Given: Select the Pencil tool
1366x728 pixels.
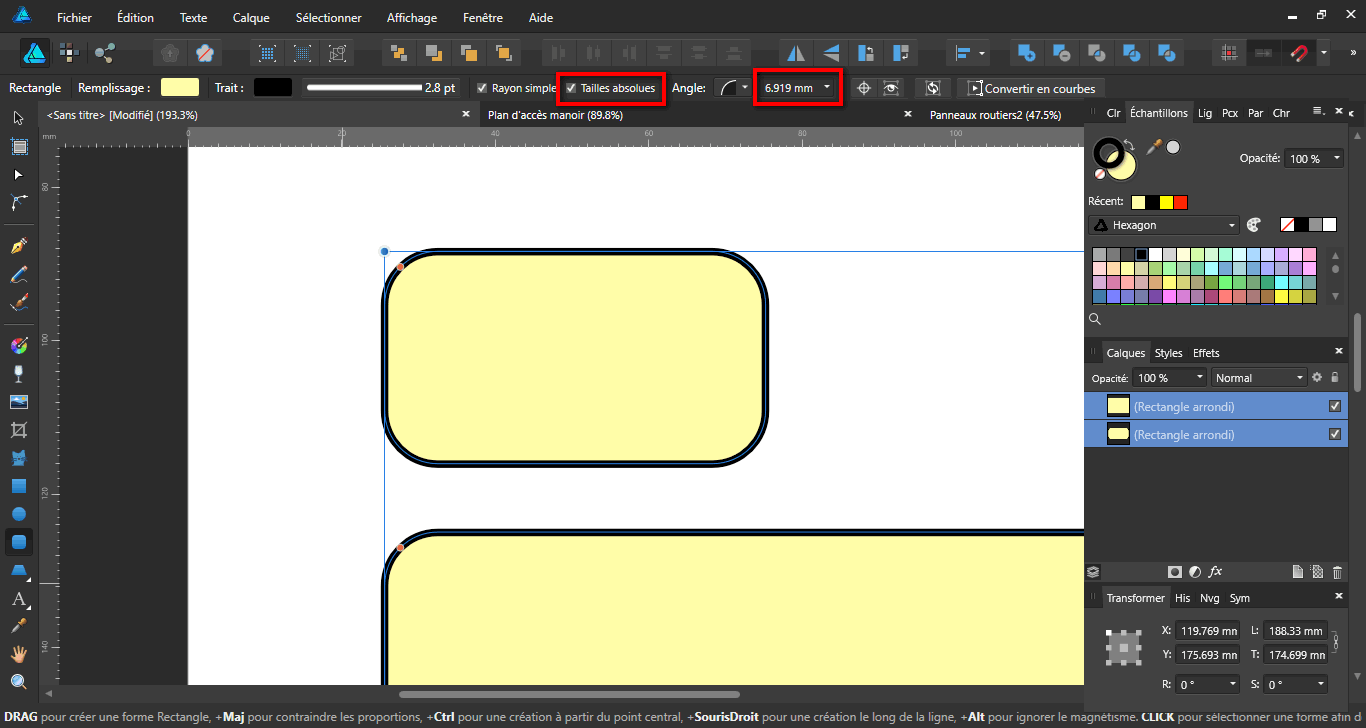Looking at the screenshot, I should (x=19, y=274).
